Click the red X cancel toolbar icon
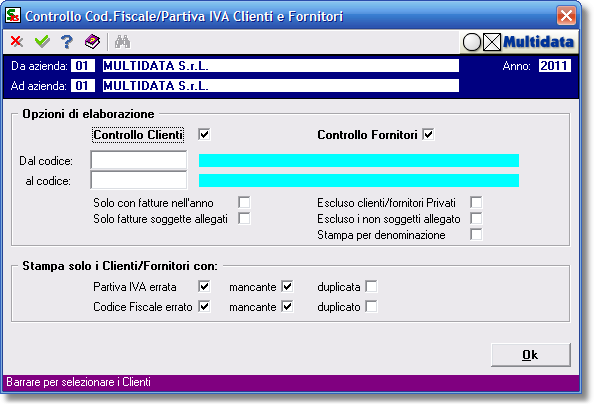 [17, 41]
